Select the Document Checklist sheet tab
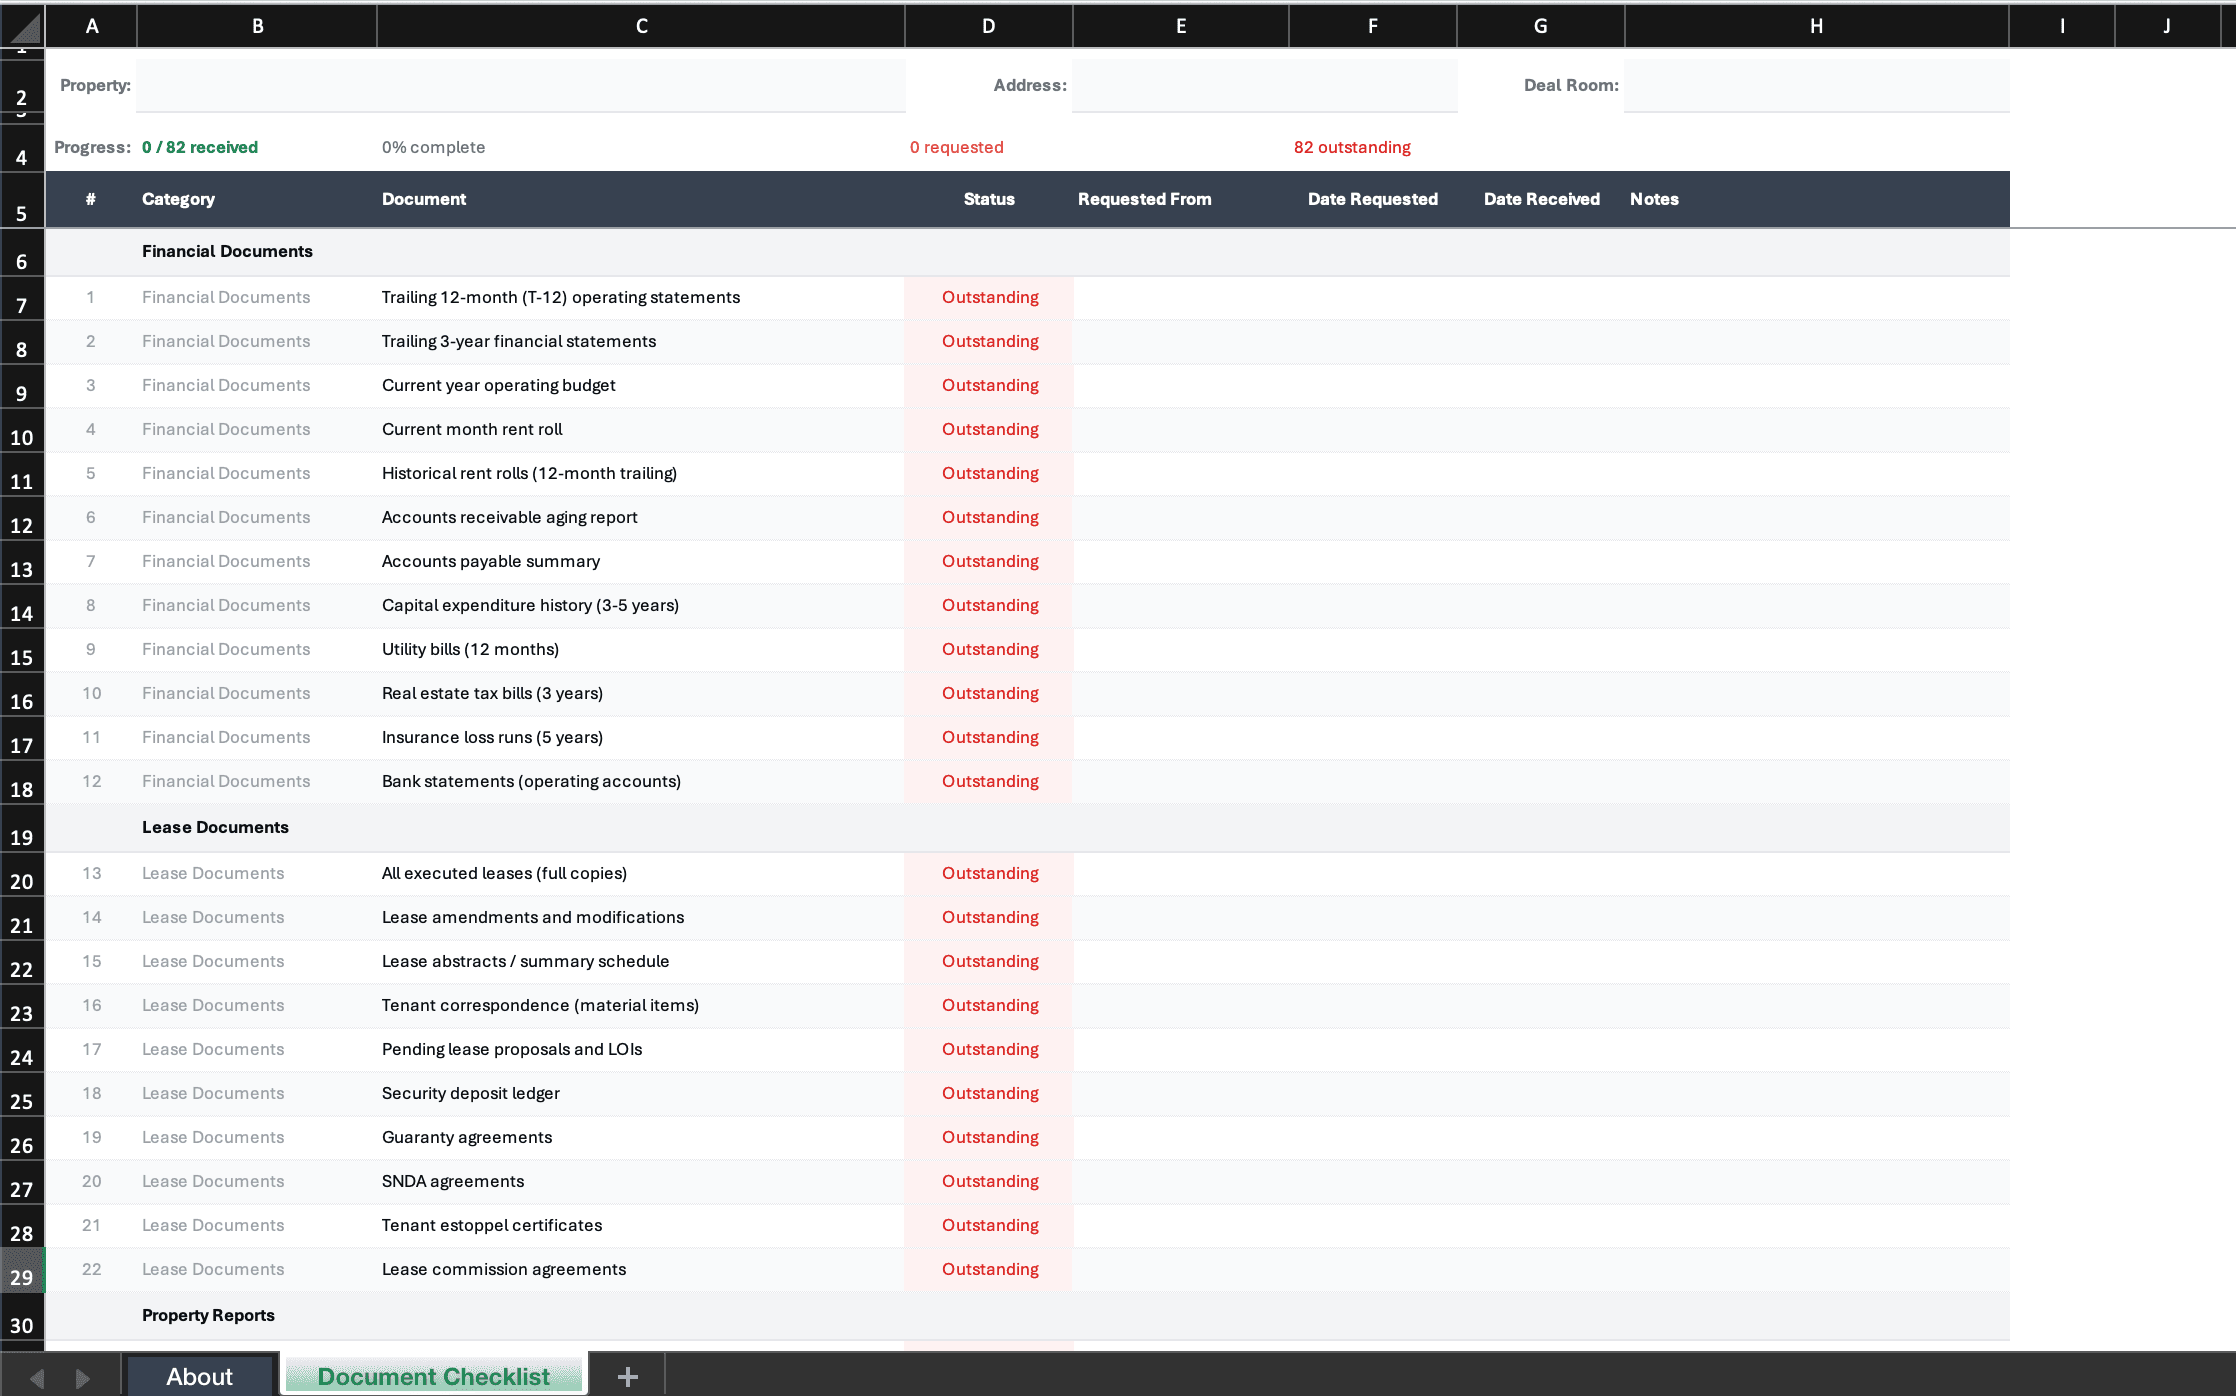 point(433,1376)
